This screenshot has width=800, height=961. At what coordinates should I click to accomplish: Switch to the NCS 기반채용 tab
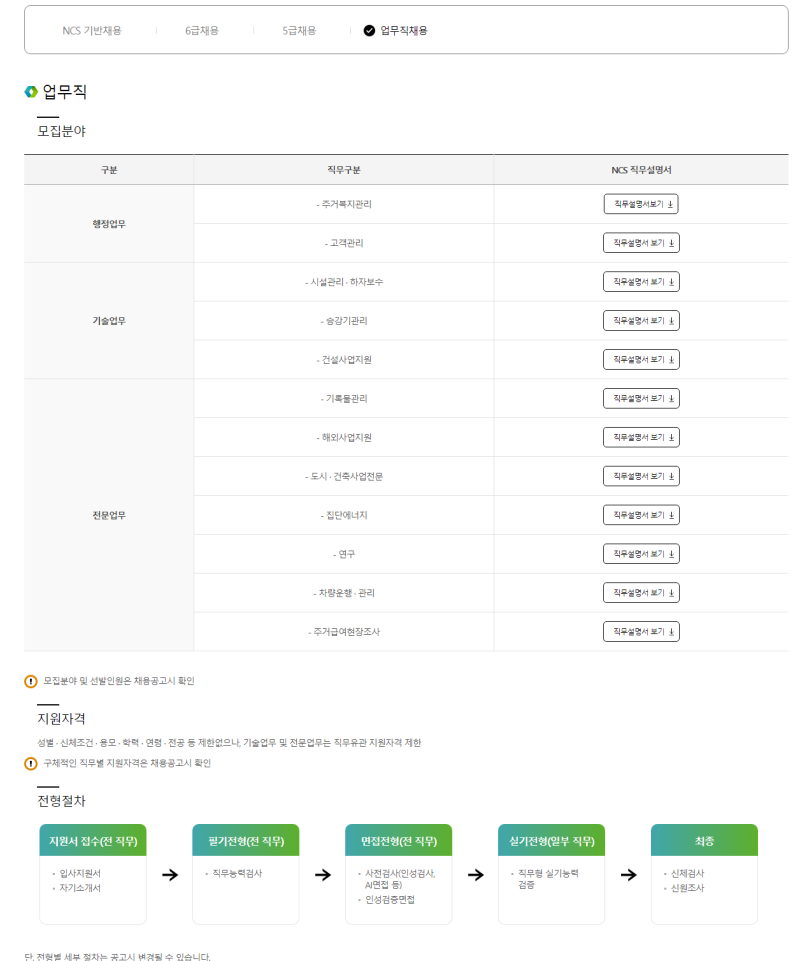[x=92, y=30]
